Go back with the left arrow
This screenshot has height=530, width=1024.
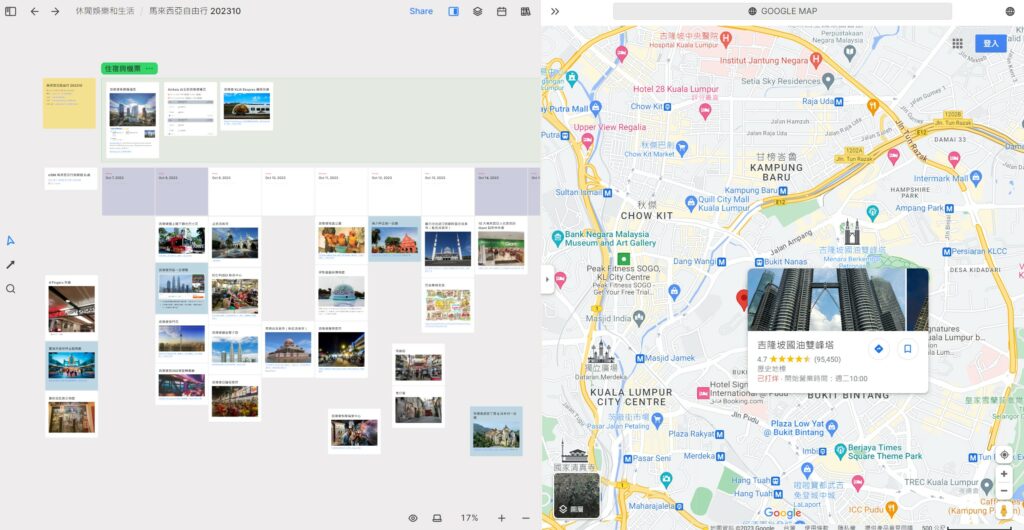35,11
